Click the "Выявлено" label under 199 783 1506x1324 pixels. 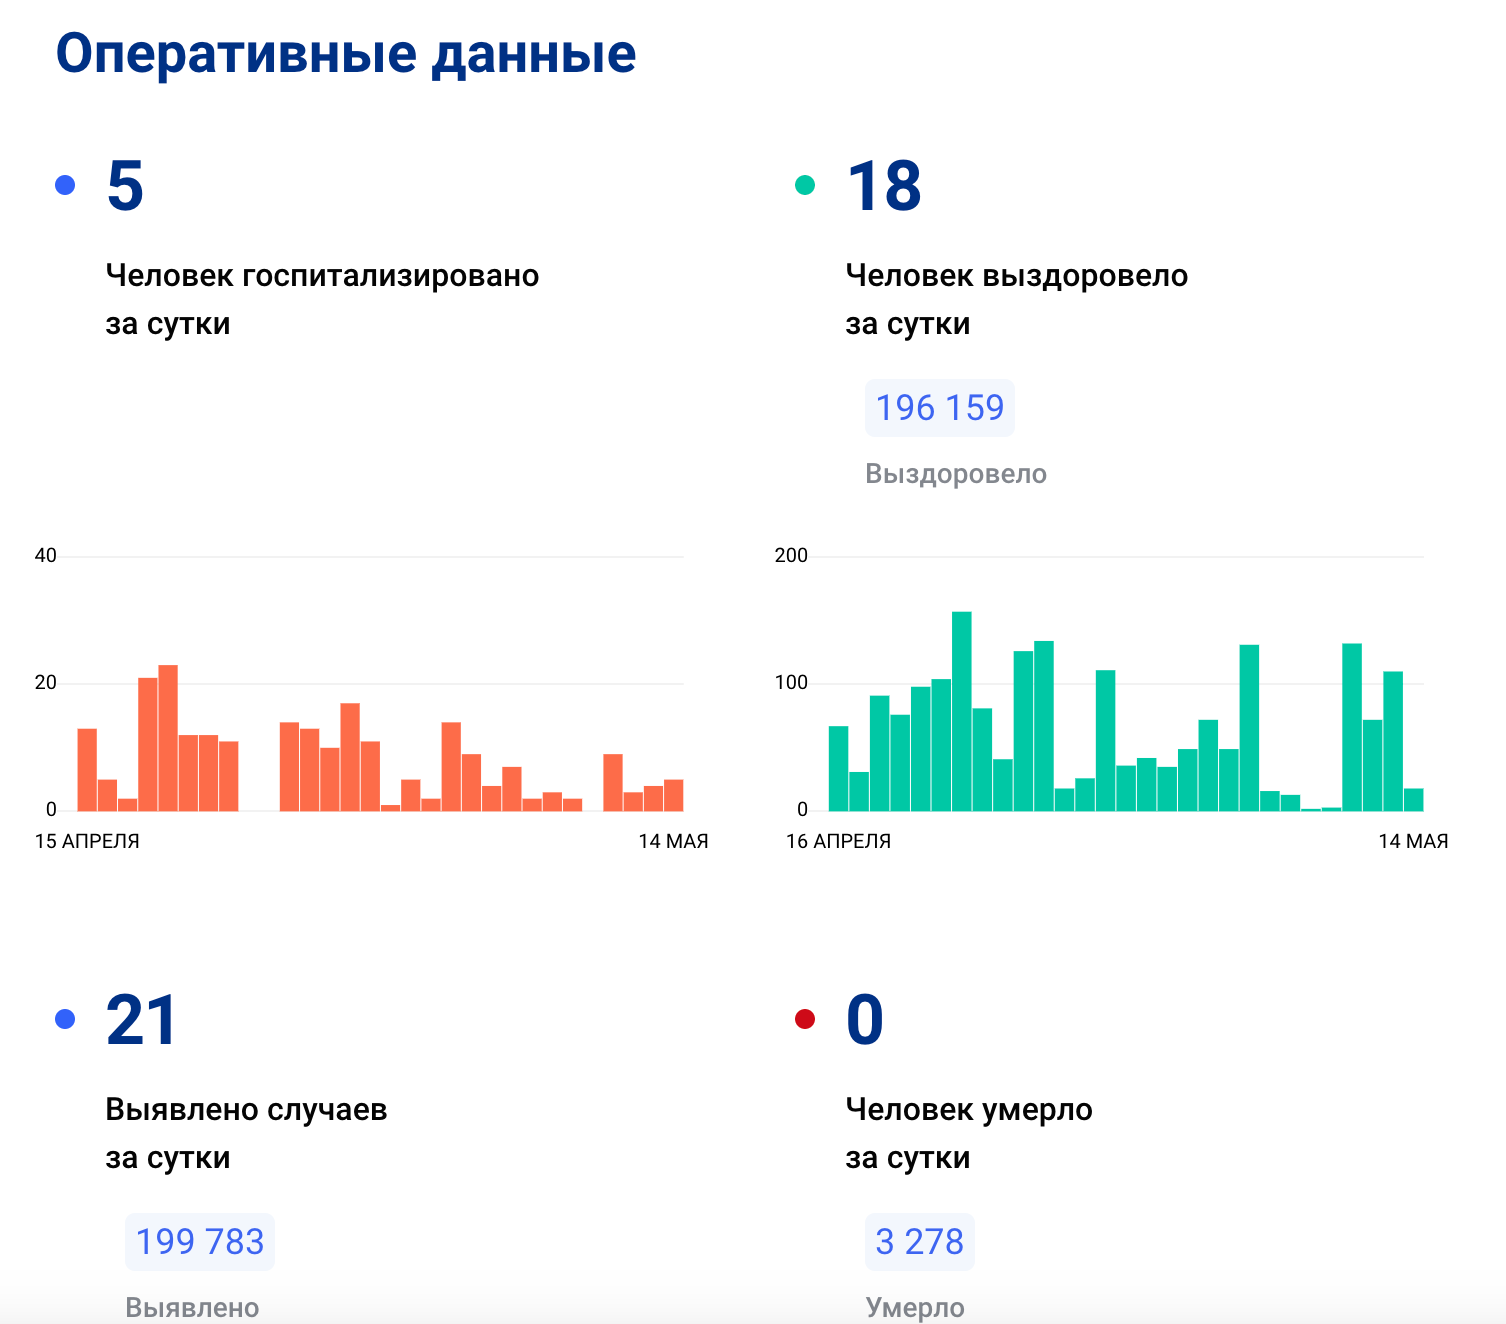point(192,1308)
